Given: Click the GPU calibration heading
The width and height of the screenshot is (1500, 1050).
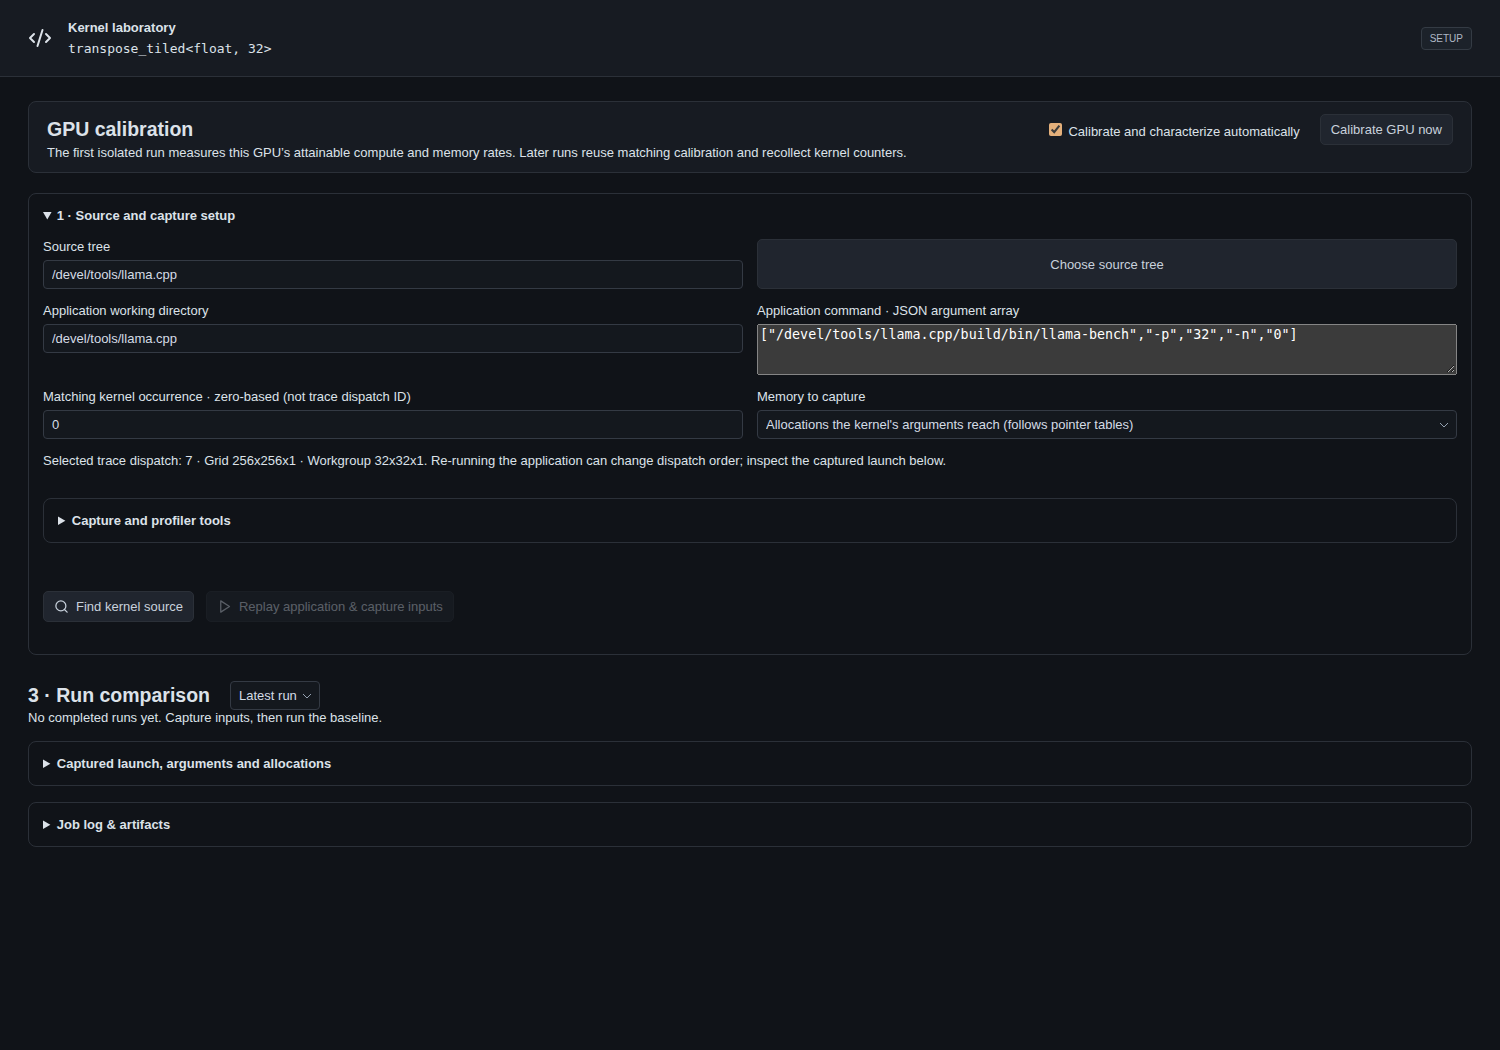Looking at the screenshot, I should pos(120,129).
